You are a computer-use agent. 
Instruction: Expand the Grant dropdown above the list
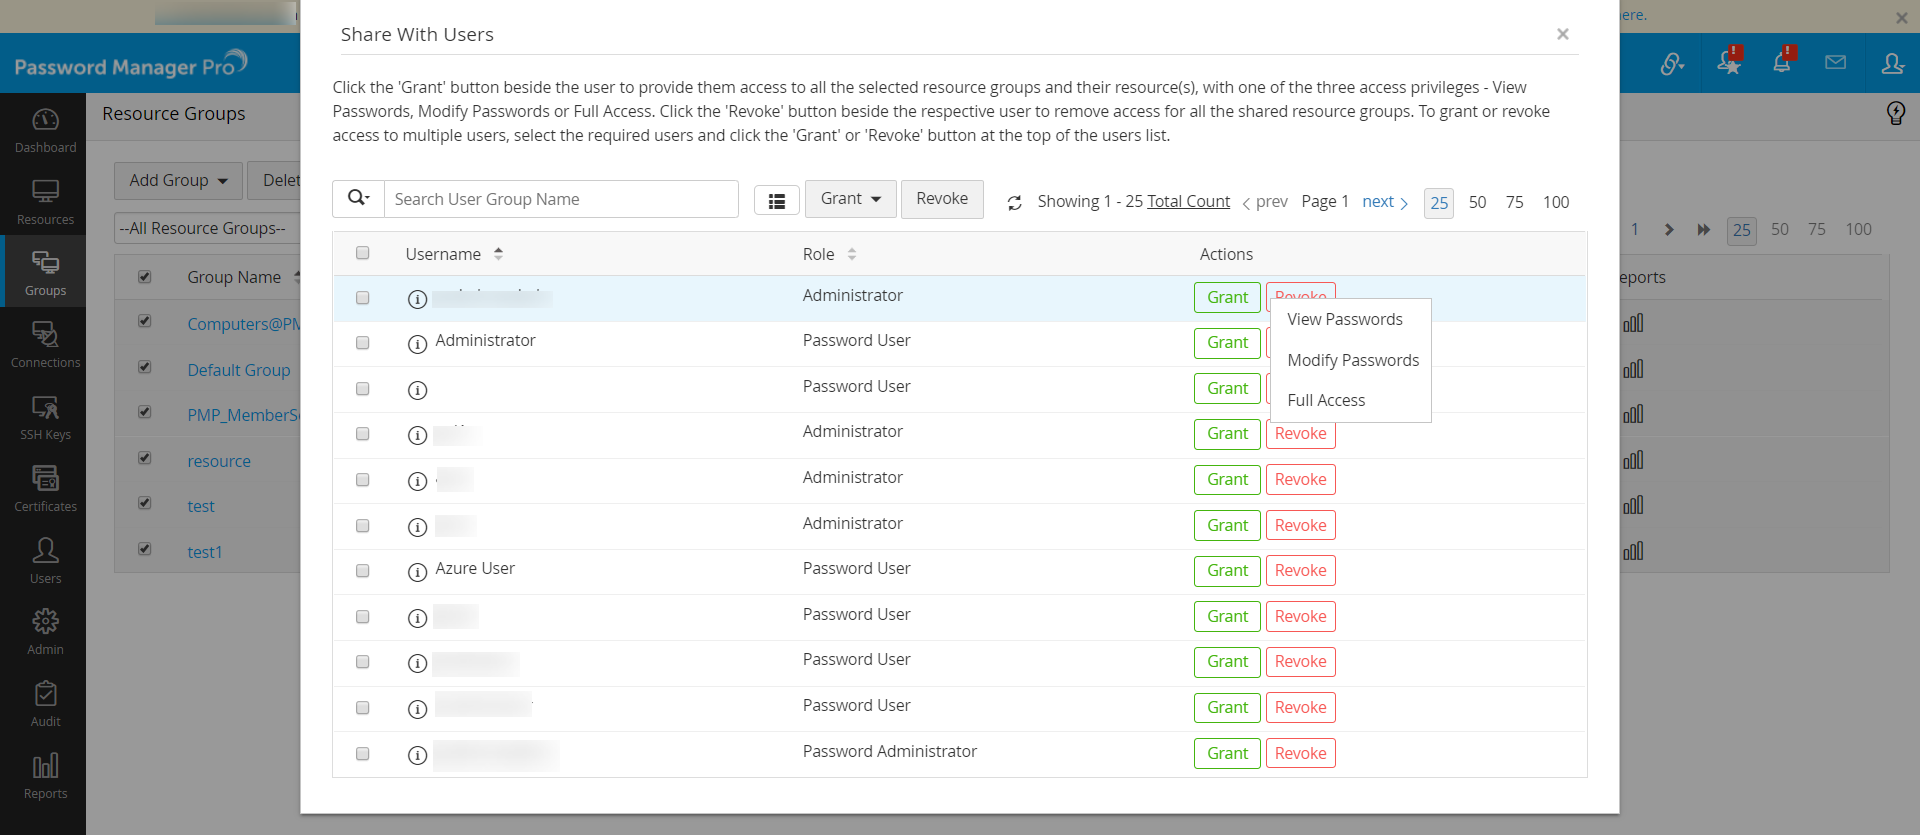(850, 199)
